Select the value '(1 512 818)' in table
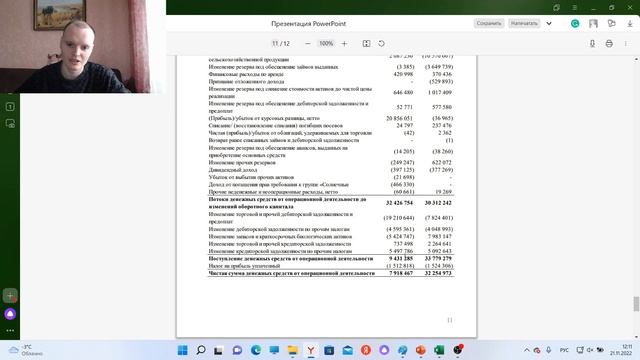Image resolution: width=640 pixels, height=360 pixels. pyautogui.click(x=400, y=266)
